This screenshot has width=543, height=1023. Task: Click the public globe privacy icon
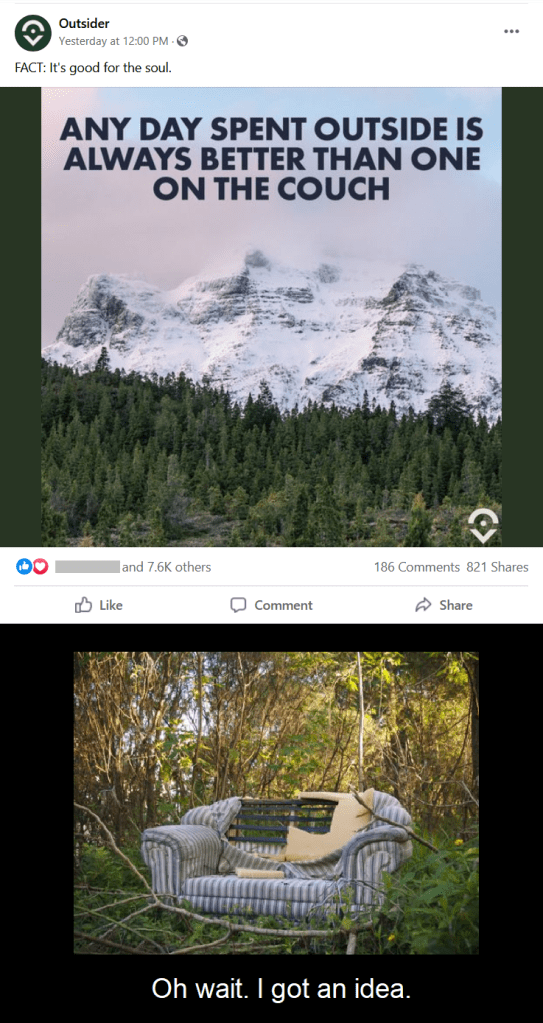tap(182, 41)
